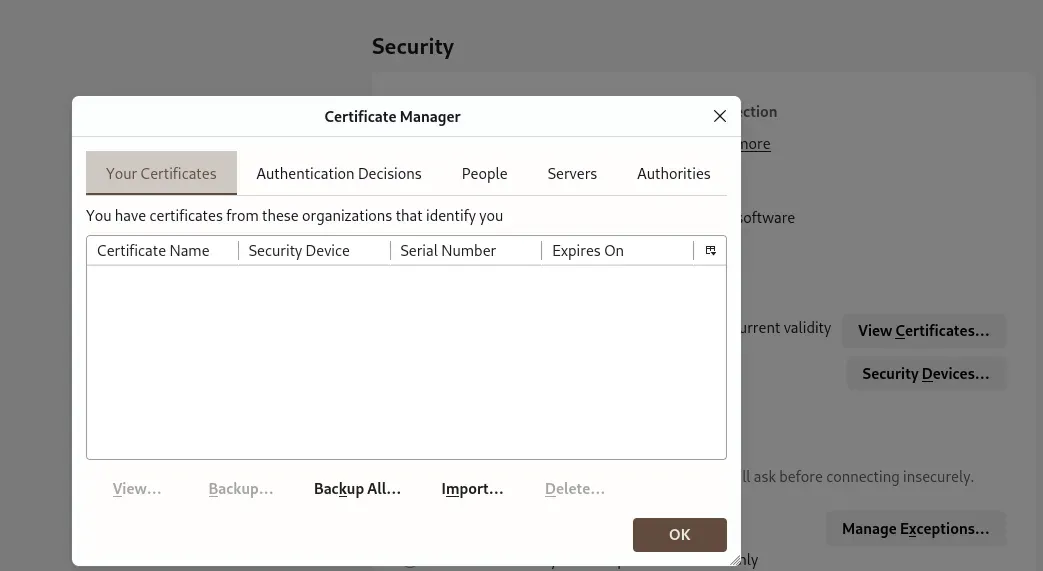This screenshot has width=1043, height=571.
Task: Switch to the Authentication Decisions tab
Action: coord(339,173)
